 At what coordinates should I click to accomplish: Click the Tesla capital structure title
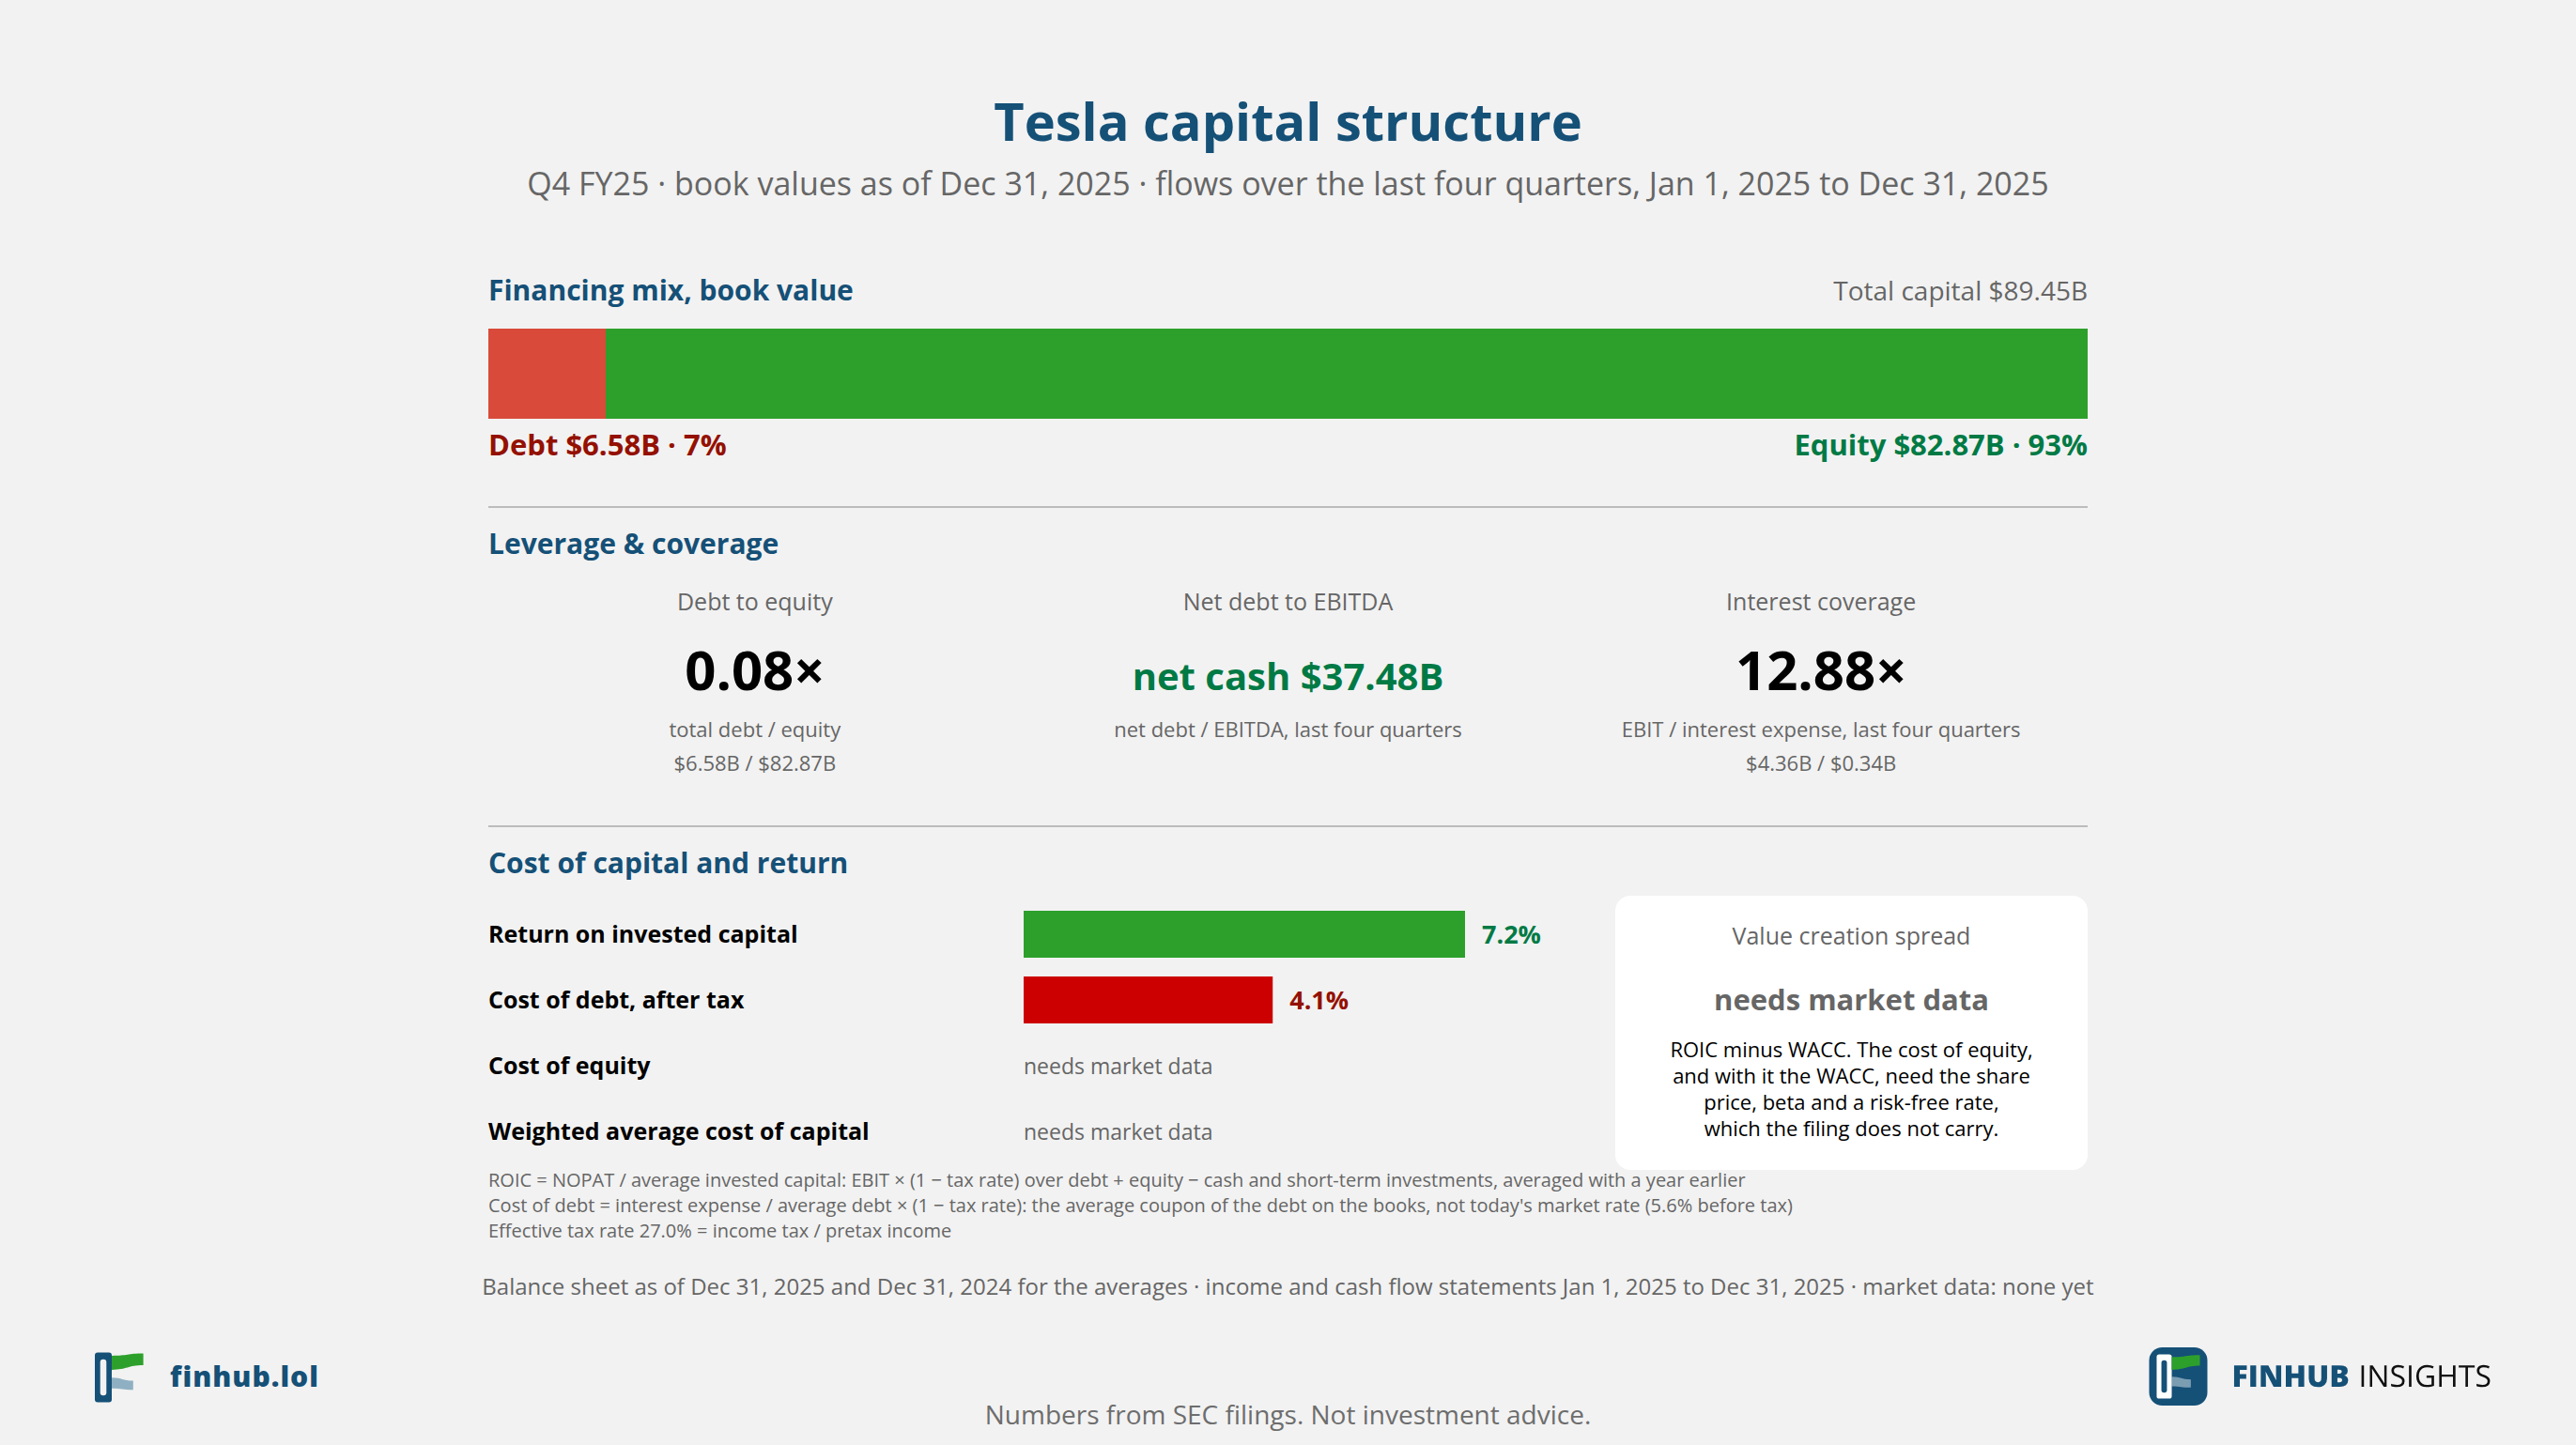[1288, 123]
